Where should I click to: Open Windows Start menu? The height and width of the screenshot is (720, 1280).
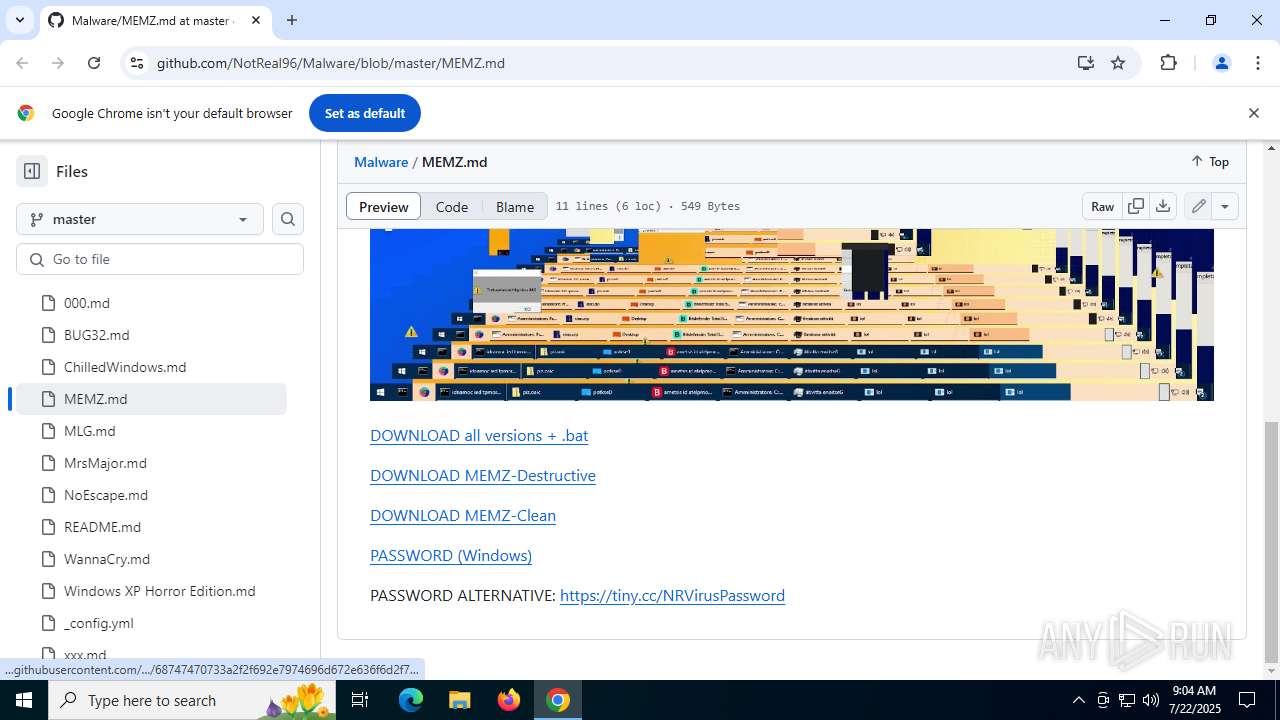coord(24,700)
